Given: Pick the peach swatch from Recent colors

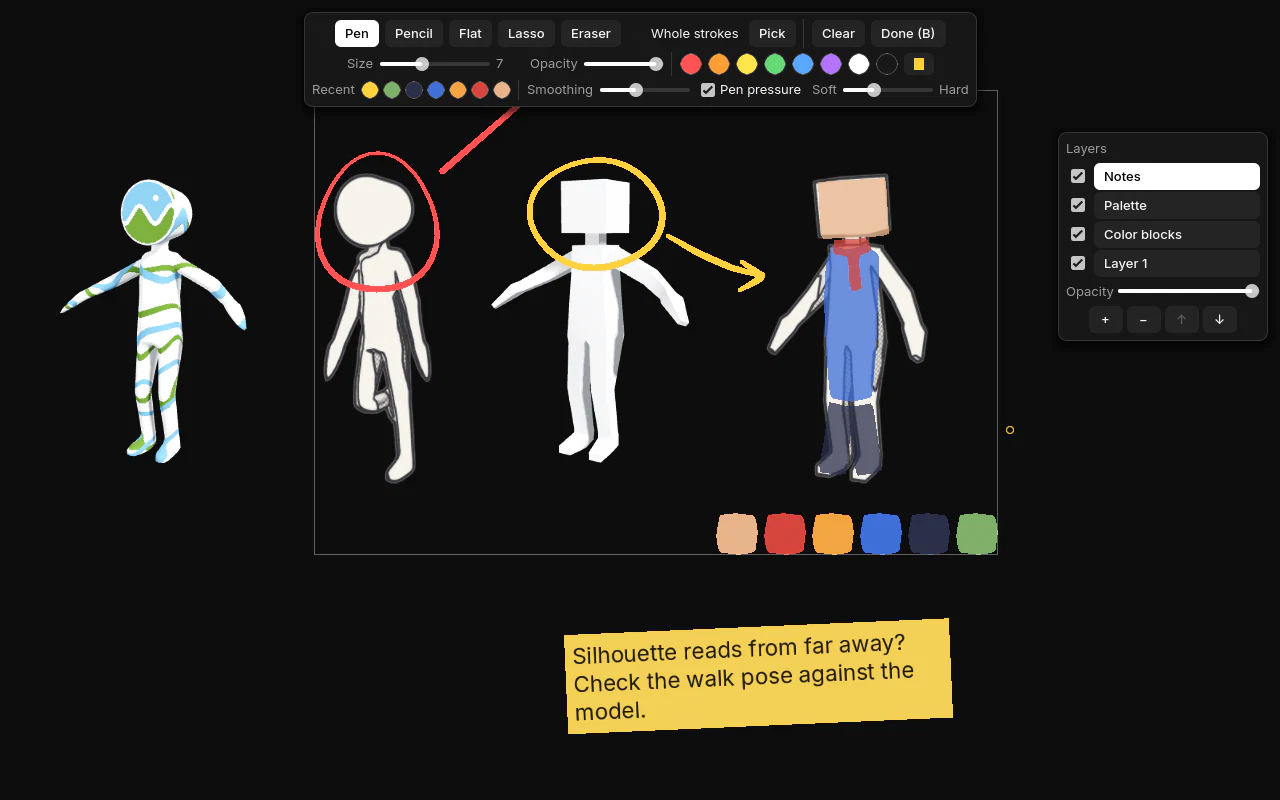Looking at the screenshot, I should click(502, 90).
